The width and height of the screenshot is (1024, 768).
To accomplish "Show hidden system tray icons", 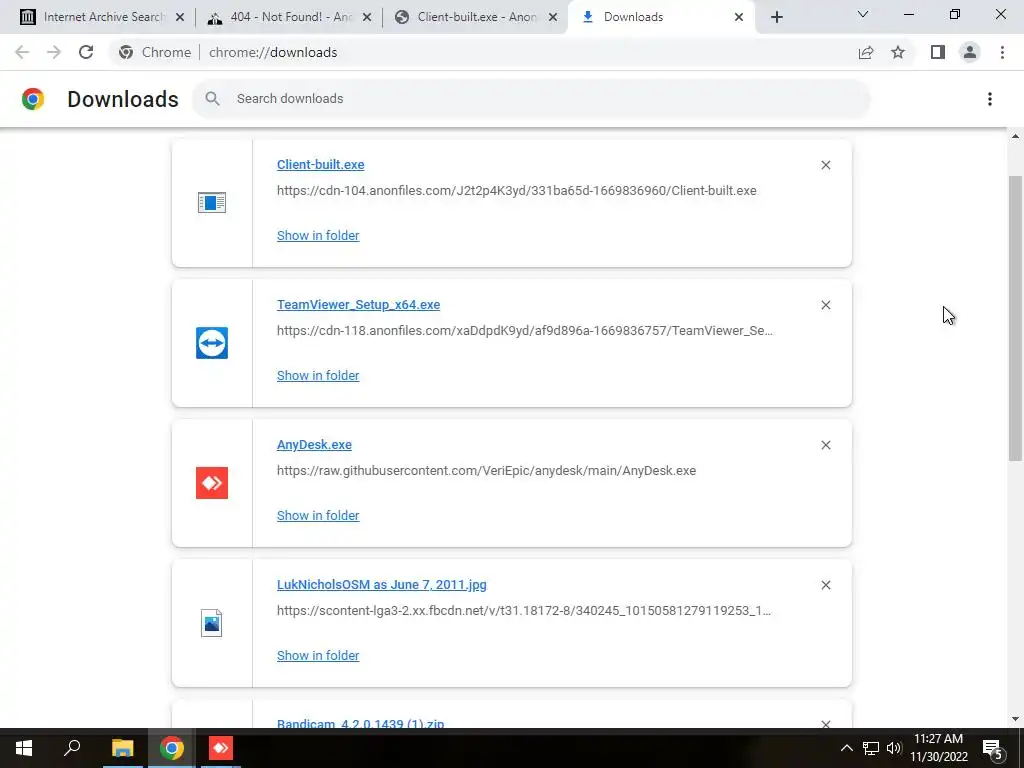I will [846, 748].
